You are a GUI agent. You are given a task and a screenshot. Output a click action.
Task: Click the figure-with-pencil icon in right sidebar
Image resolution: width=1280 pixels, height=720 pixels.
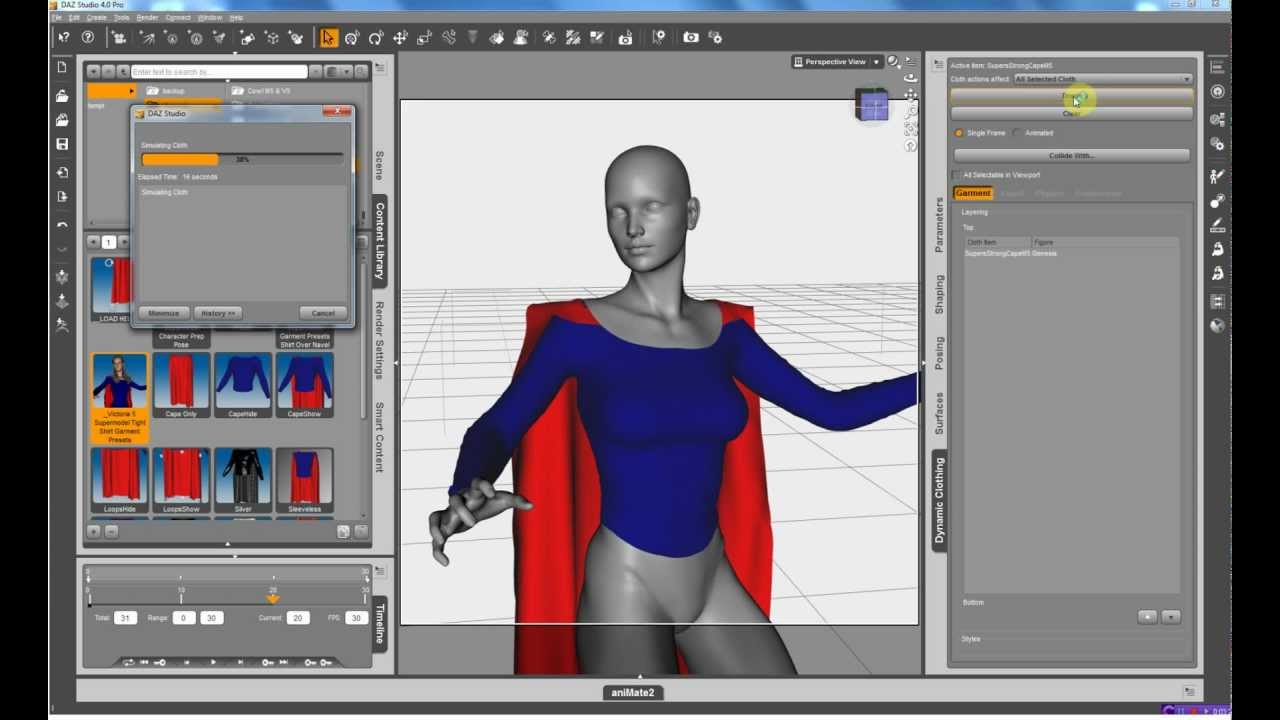(1217, 176)
